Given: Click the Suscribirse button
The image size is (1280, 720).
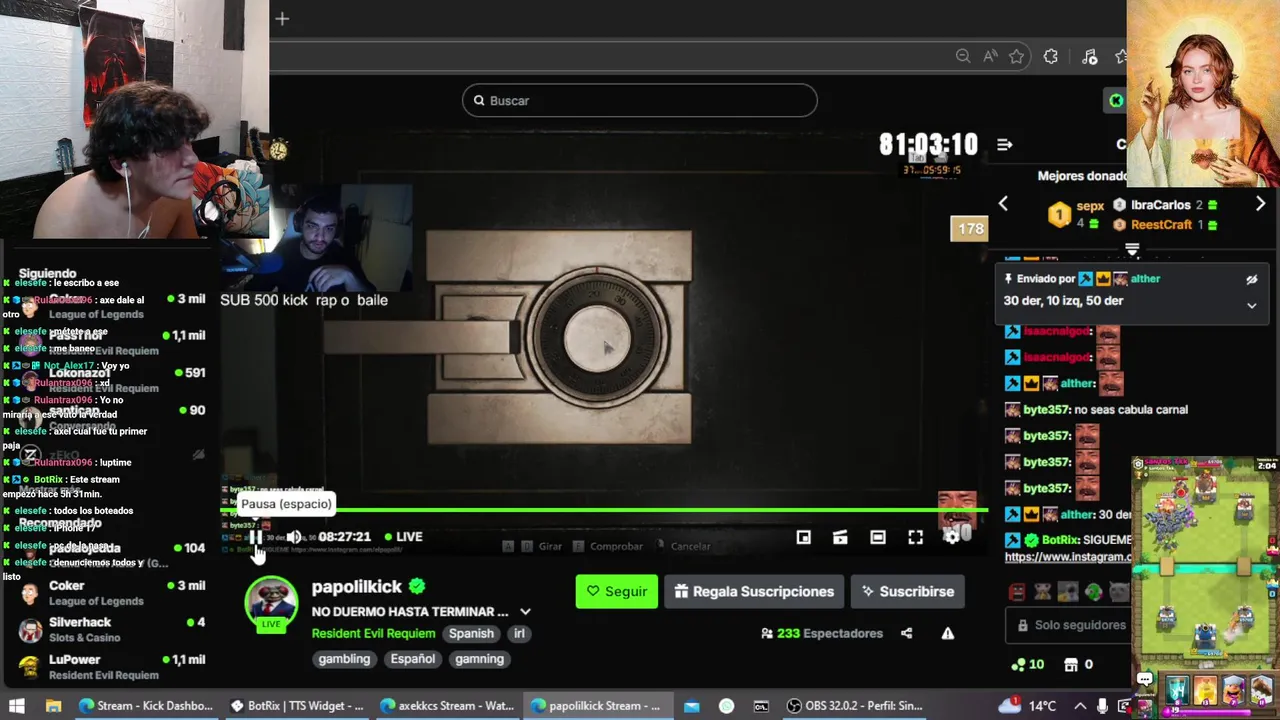Looking at the screenshot, I should (x=907, y=591).
